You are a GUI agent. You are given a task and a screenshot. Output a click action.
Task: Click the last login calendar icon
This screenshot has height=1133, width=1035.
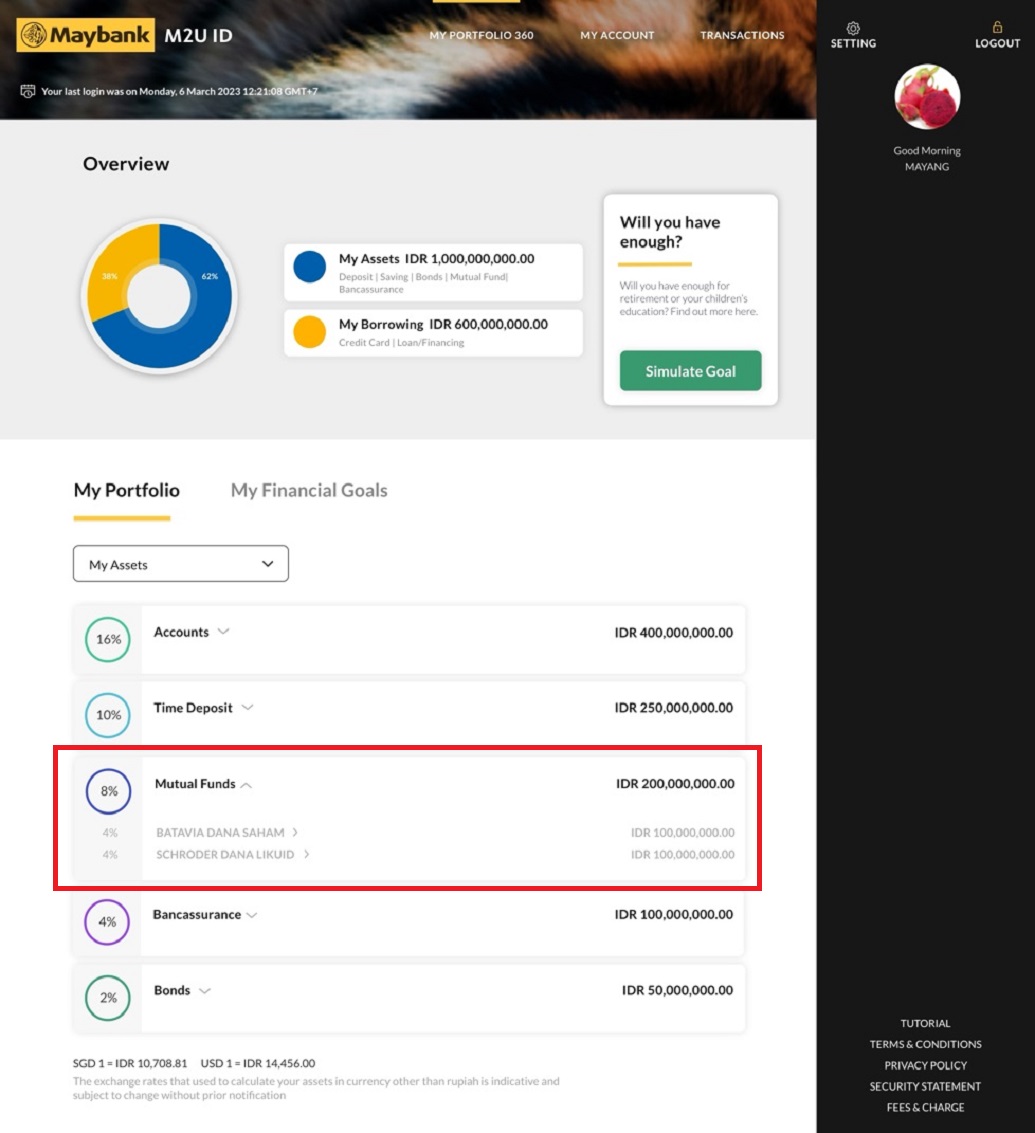pos(27,91)
